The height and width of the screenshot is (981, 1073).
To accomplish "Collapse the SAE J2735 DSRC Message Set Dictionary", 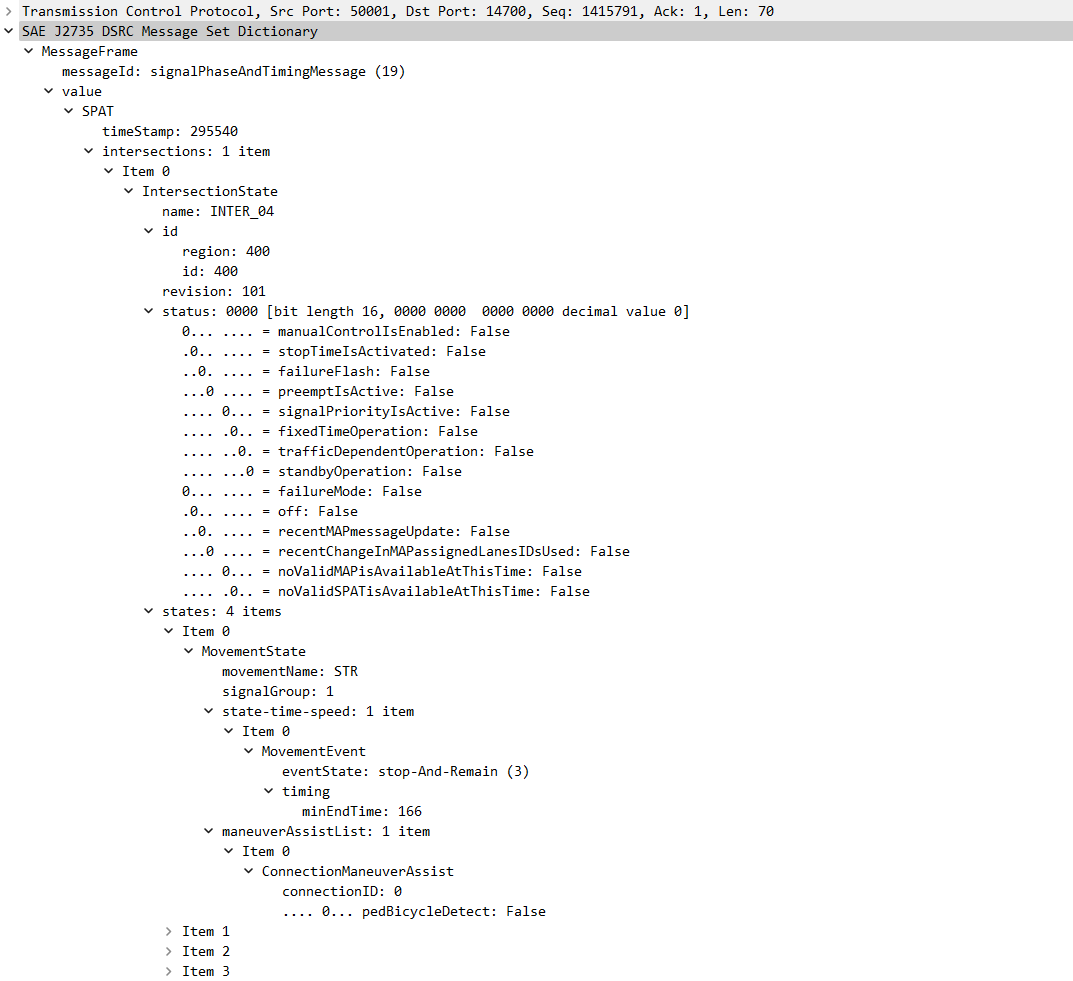I will click(9, 31).
